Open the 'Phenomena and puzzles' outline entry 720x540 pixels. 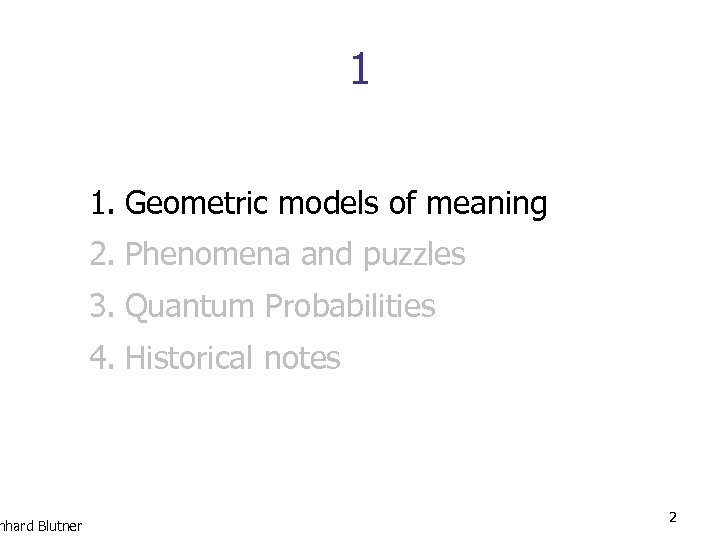pos(295,255)
